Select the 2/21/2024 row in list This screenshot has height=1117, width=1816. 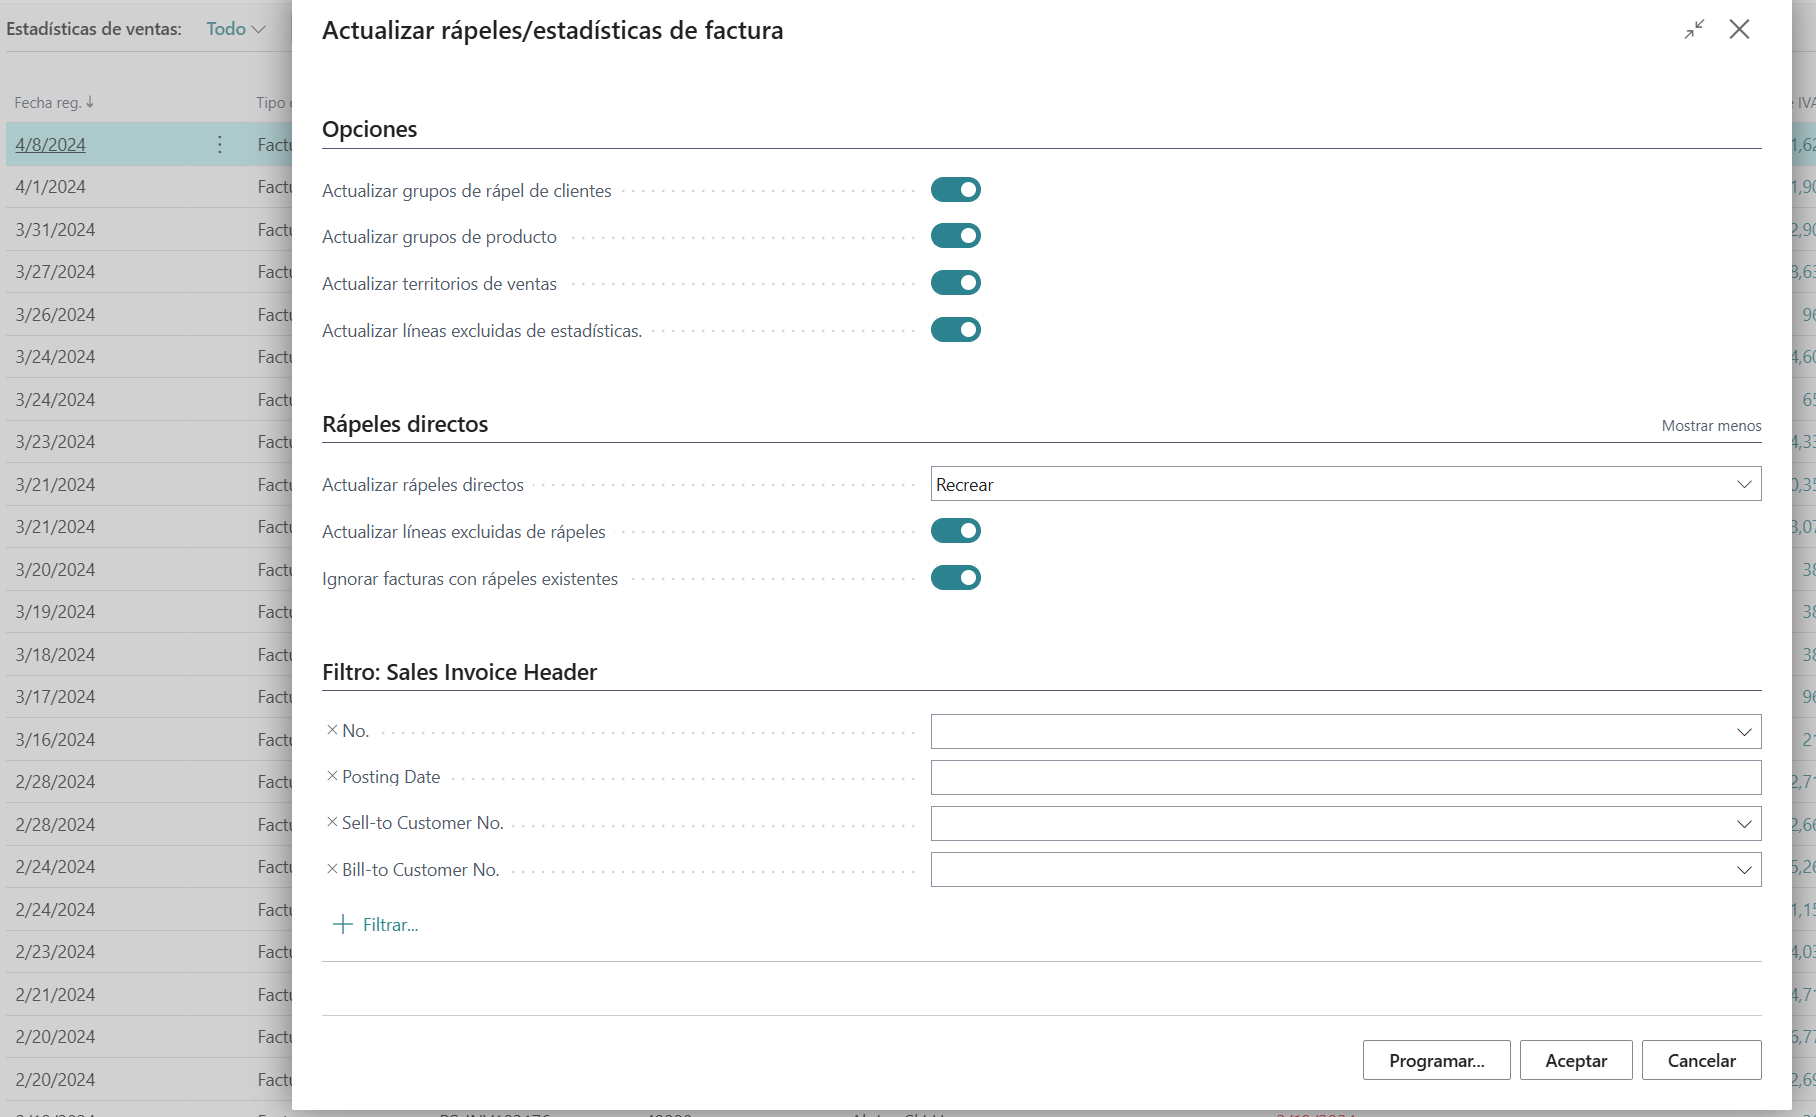pyautogui.click(x=149, y=995)
